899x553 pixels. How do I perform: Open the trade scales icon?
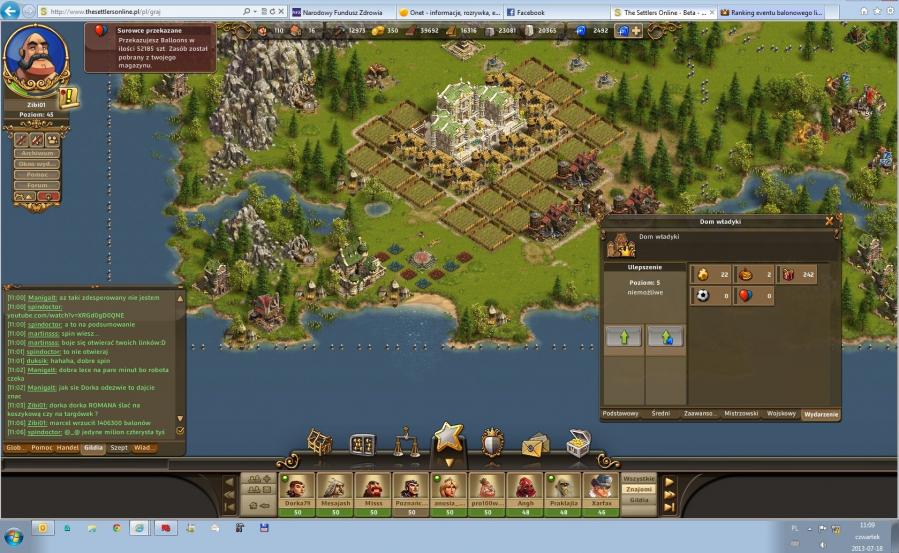click(406, 443)
